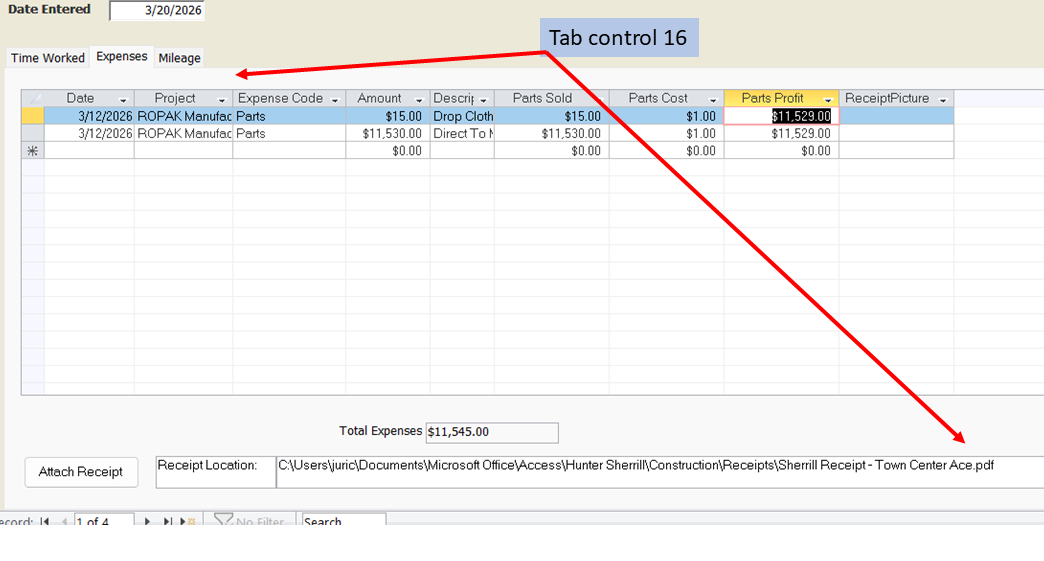
Task: Click Date 3/12/2026 in Direct To row
Action: coord(89,133)
